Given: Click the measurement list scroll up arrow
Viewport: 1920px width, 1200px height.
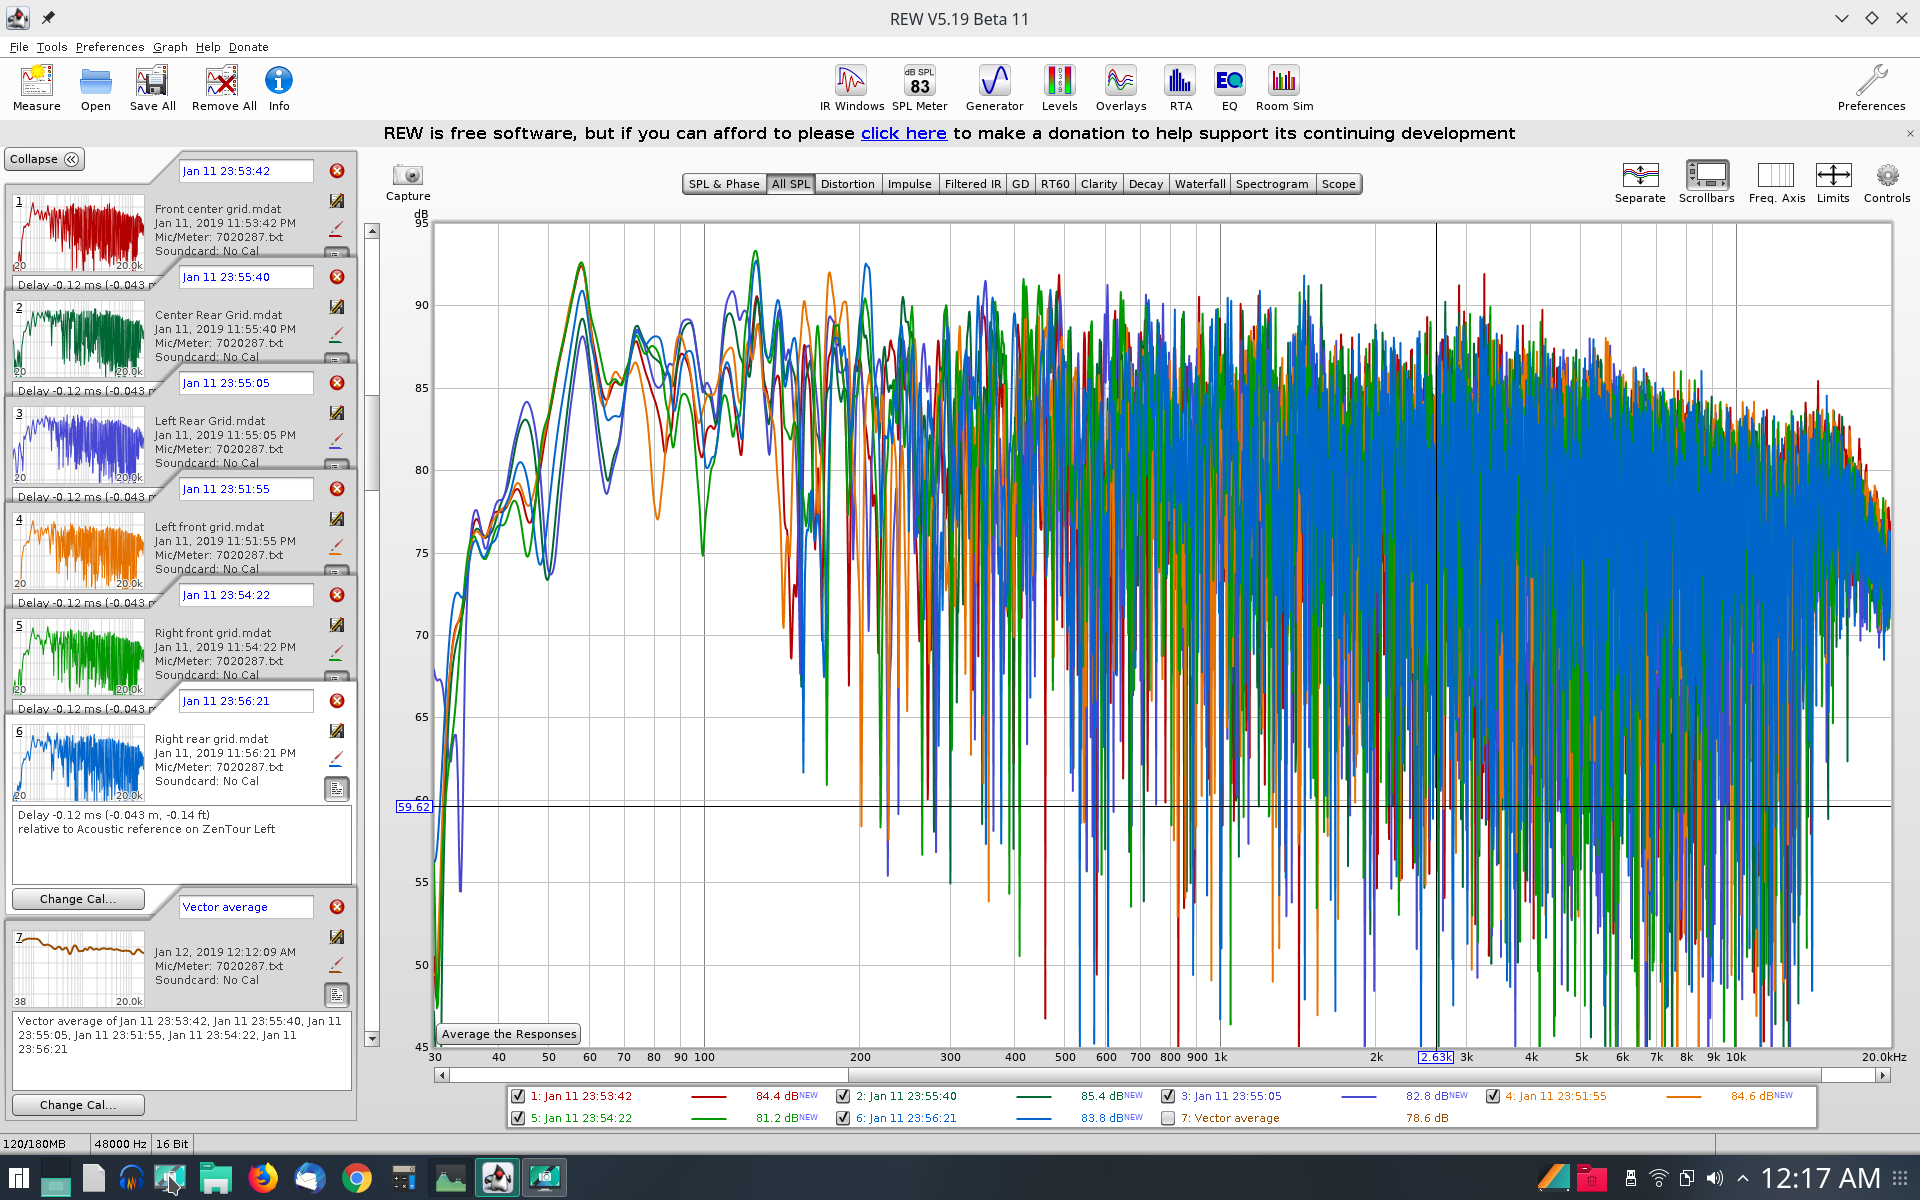Looking at the screenshot, I should pos(372,231).
